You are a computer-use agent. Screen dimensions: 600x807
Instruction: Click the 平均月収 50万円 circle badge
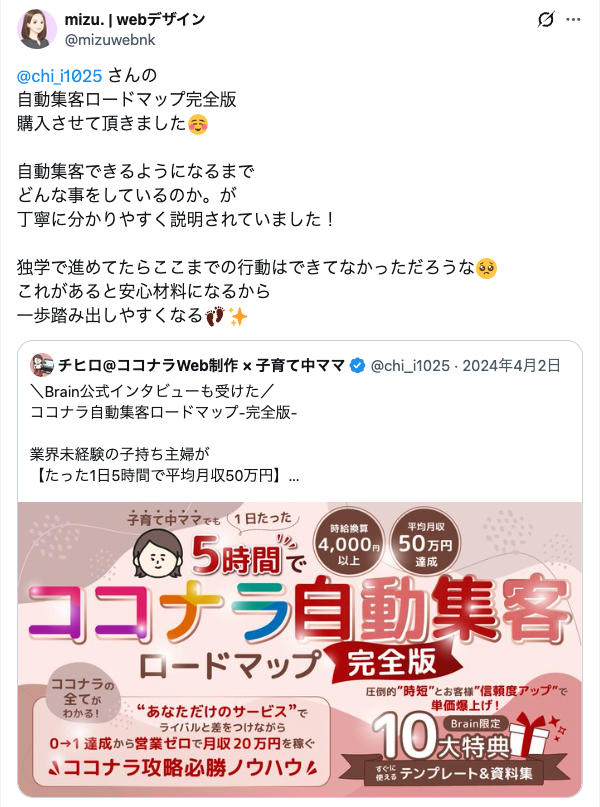click(426, 543)
